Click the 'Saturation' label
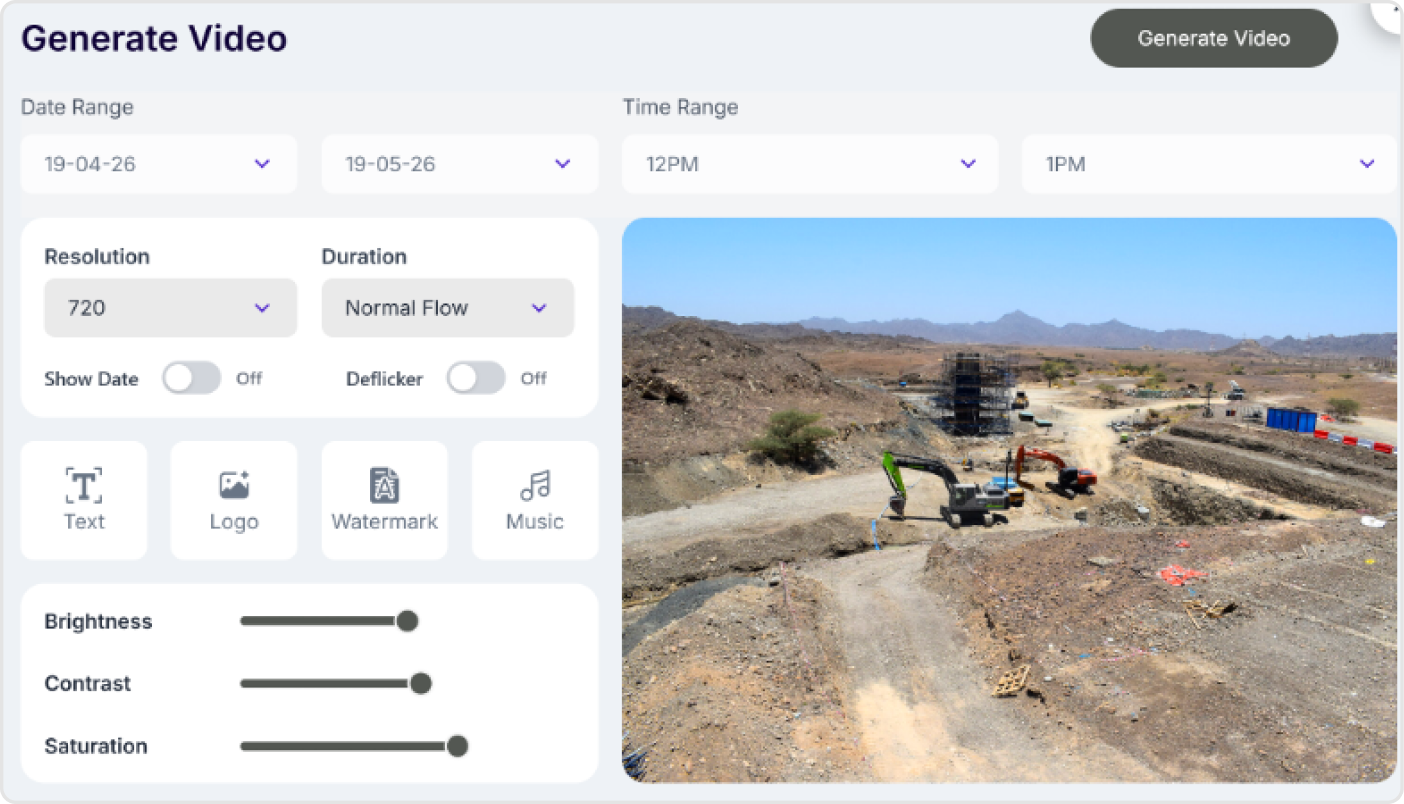The image size is (1404, 804). (96, 746)
